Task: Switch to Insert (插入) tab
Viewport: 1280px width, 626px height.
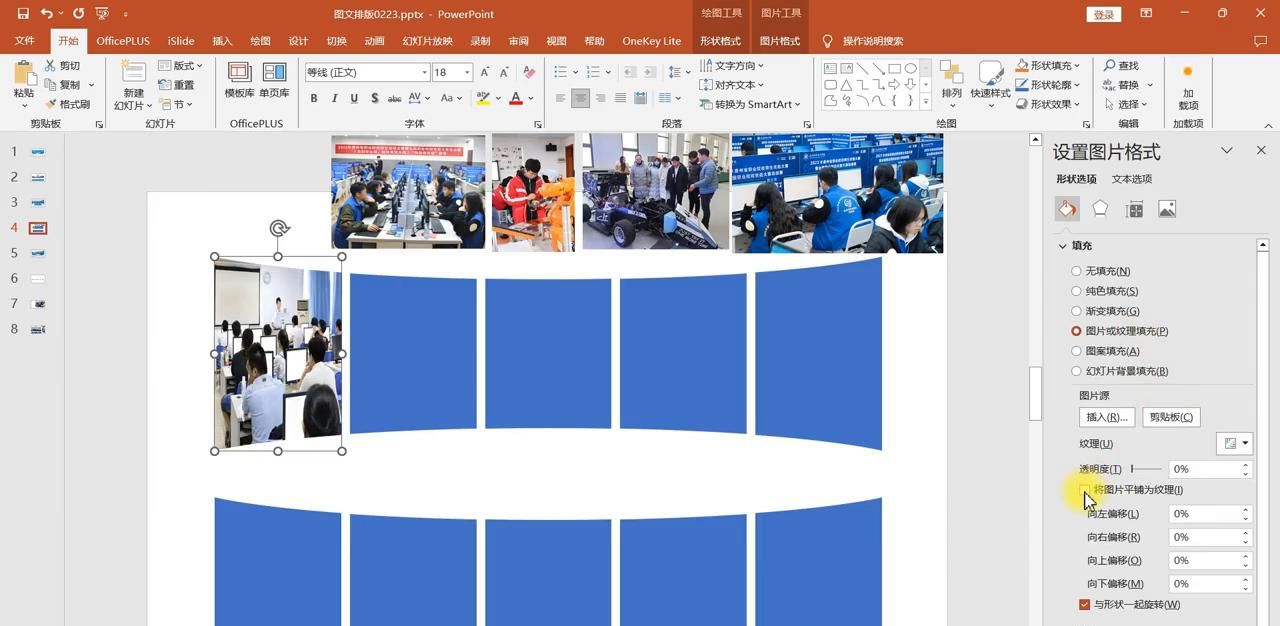Action: 222,41
